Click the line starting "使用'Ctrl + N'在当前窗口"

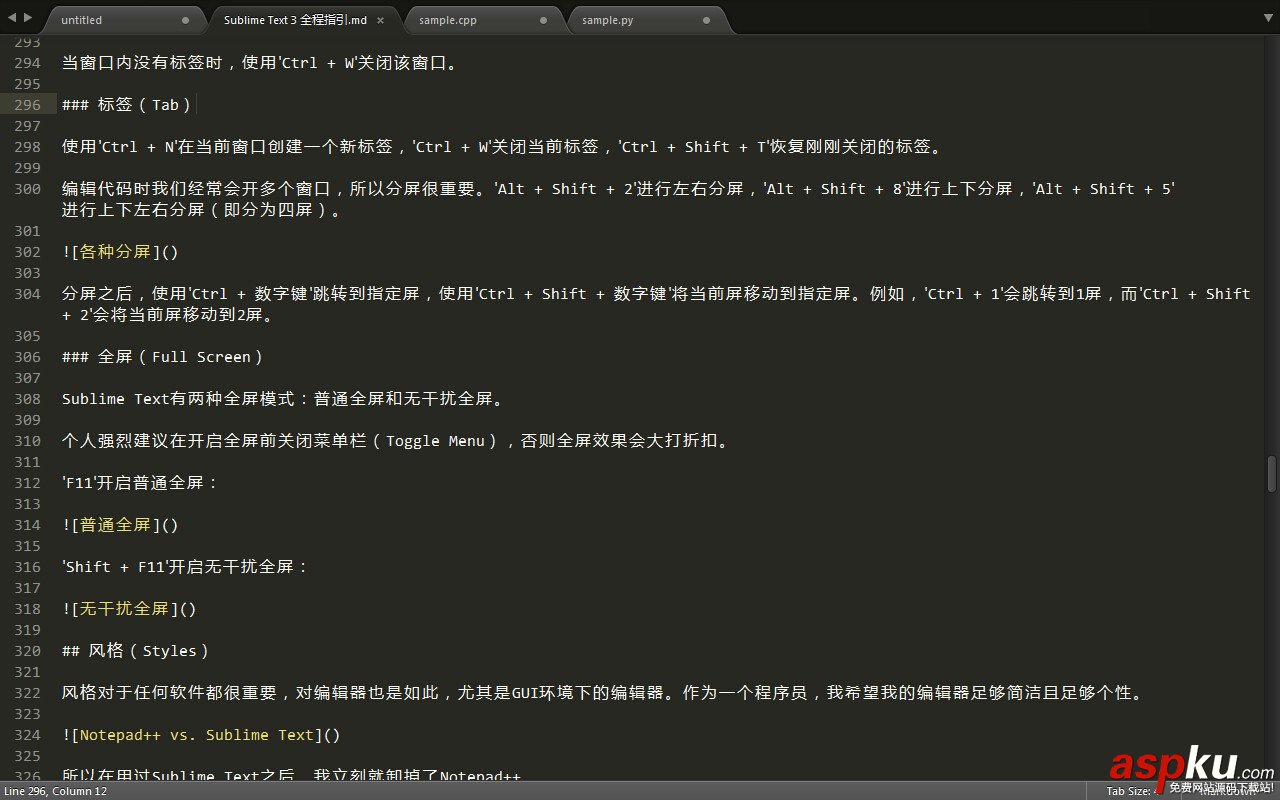[x=502, y=147]
